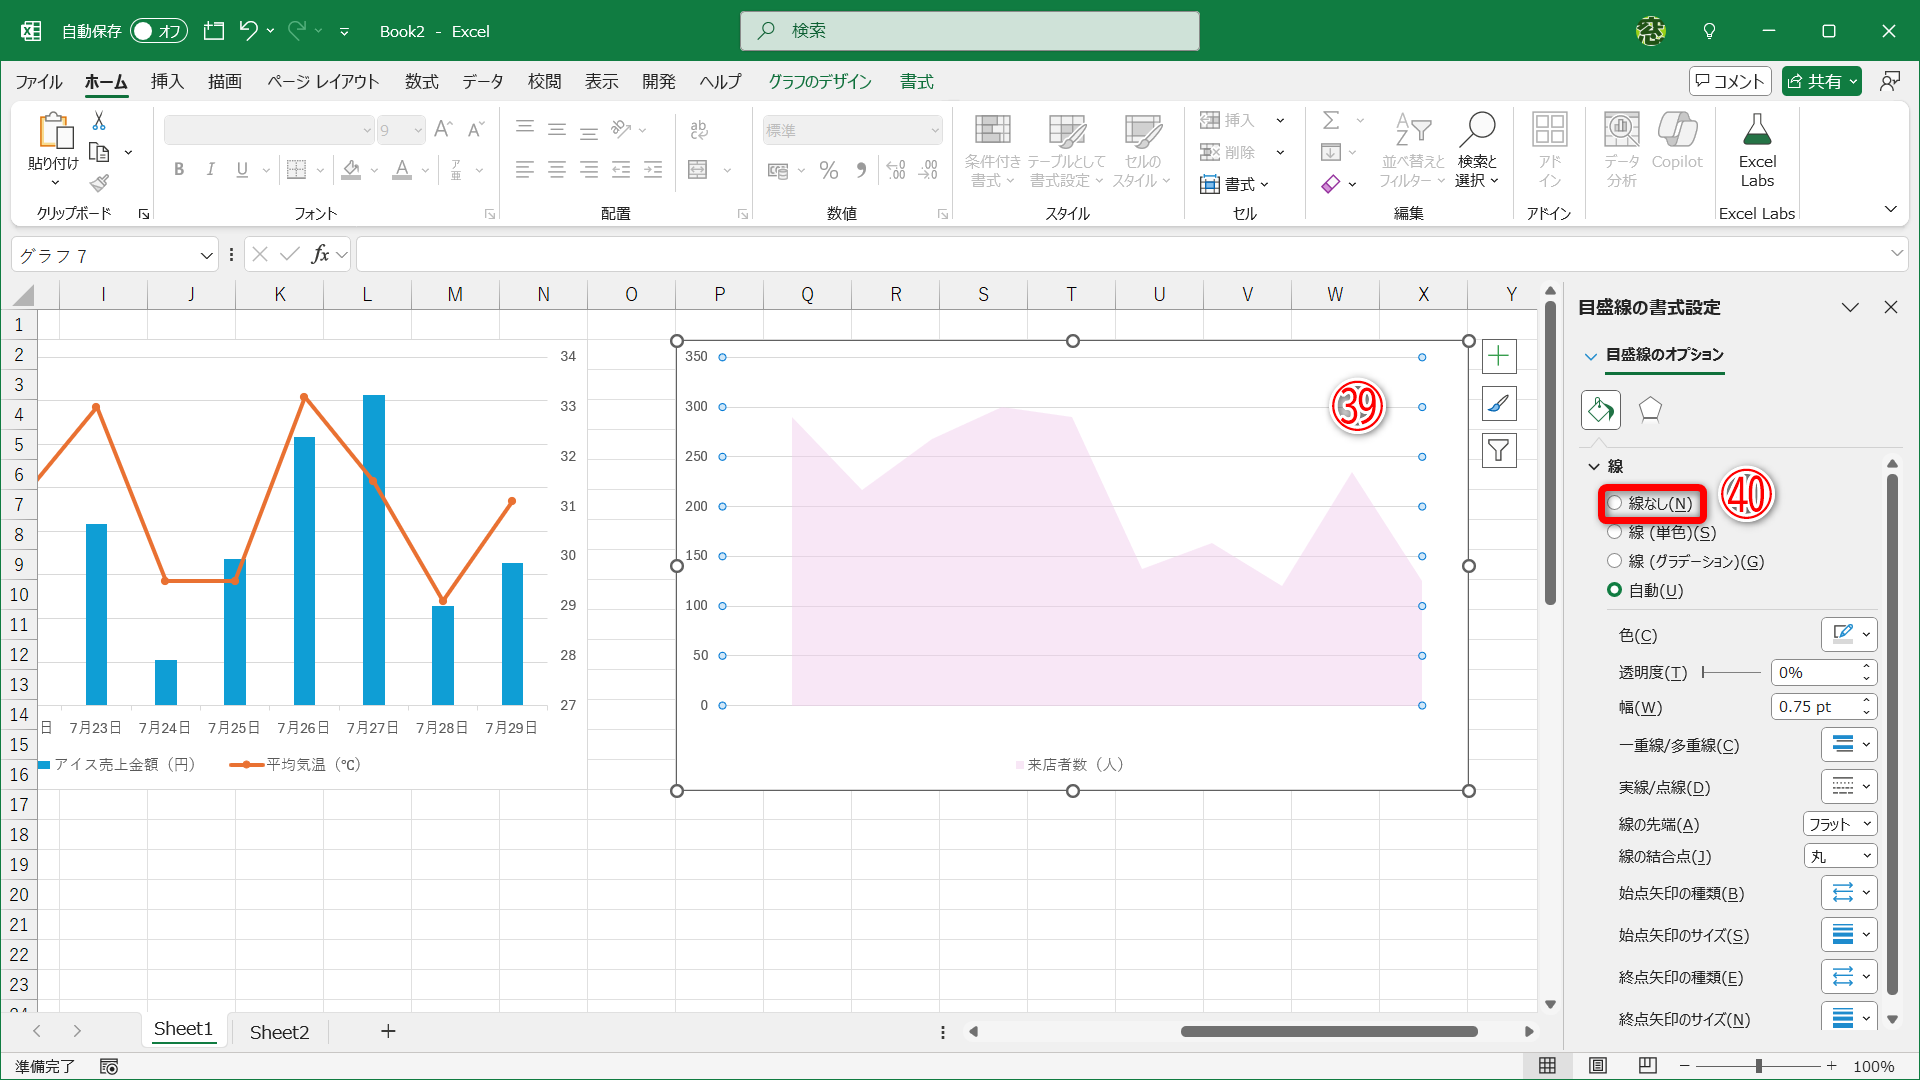Open the グラフのデザイン ribbon tab

pos(819,82)
